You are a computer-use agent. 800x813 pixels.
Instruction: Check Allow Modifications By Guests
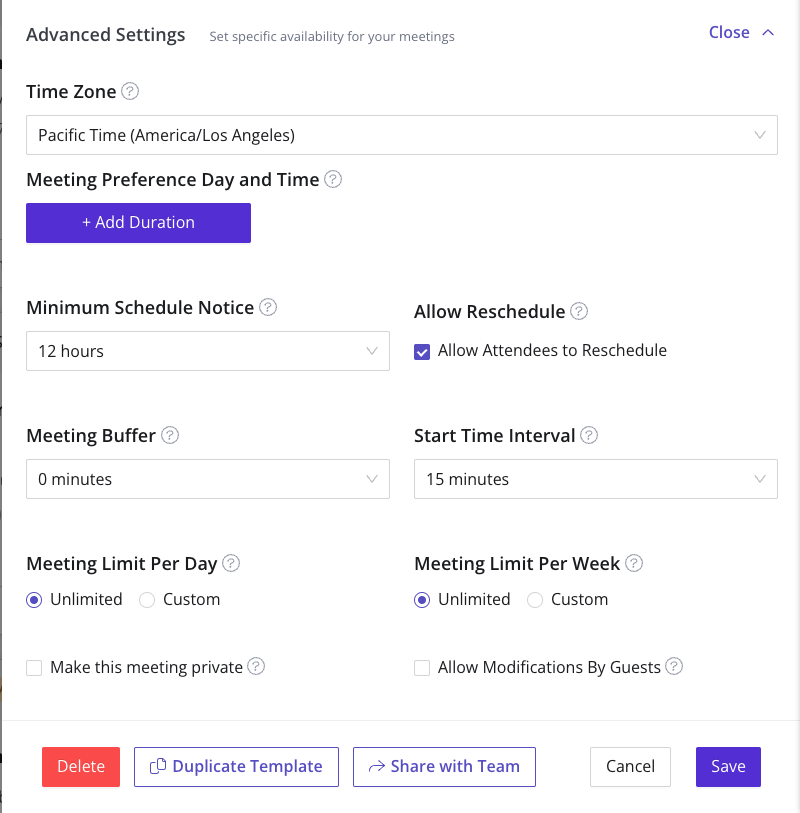click(422, 668)
